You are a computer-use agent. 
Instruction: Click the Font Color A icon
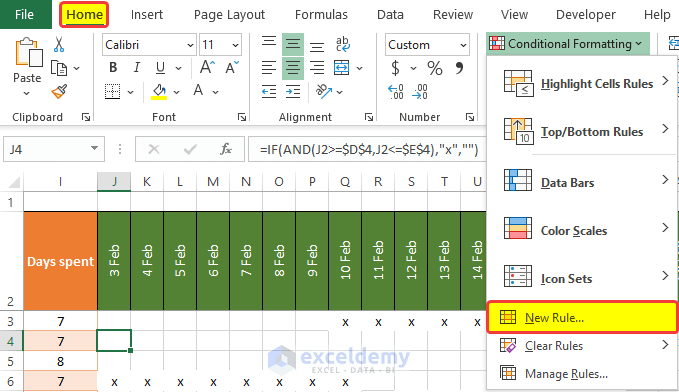tap(198, 91)
